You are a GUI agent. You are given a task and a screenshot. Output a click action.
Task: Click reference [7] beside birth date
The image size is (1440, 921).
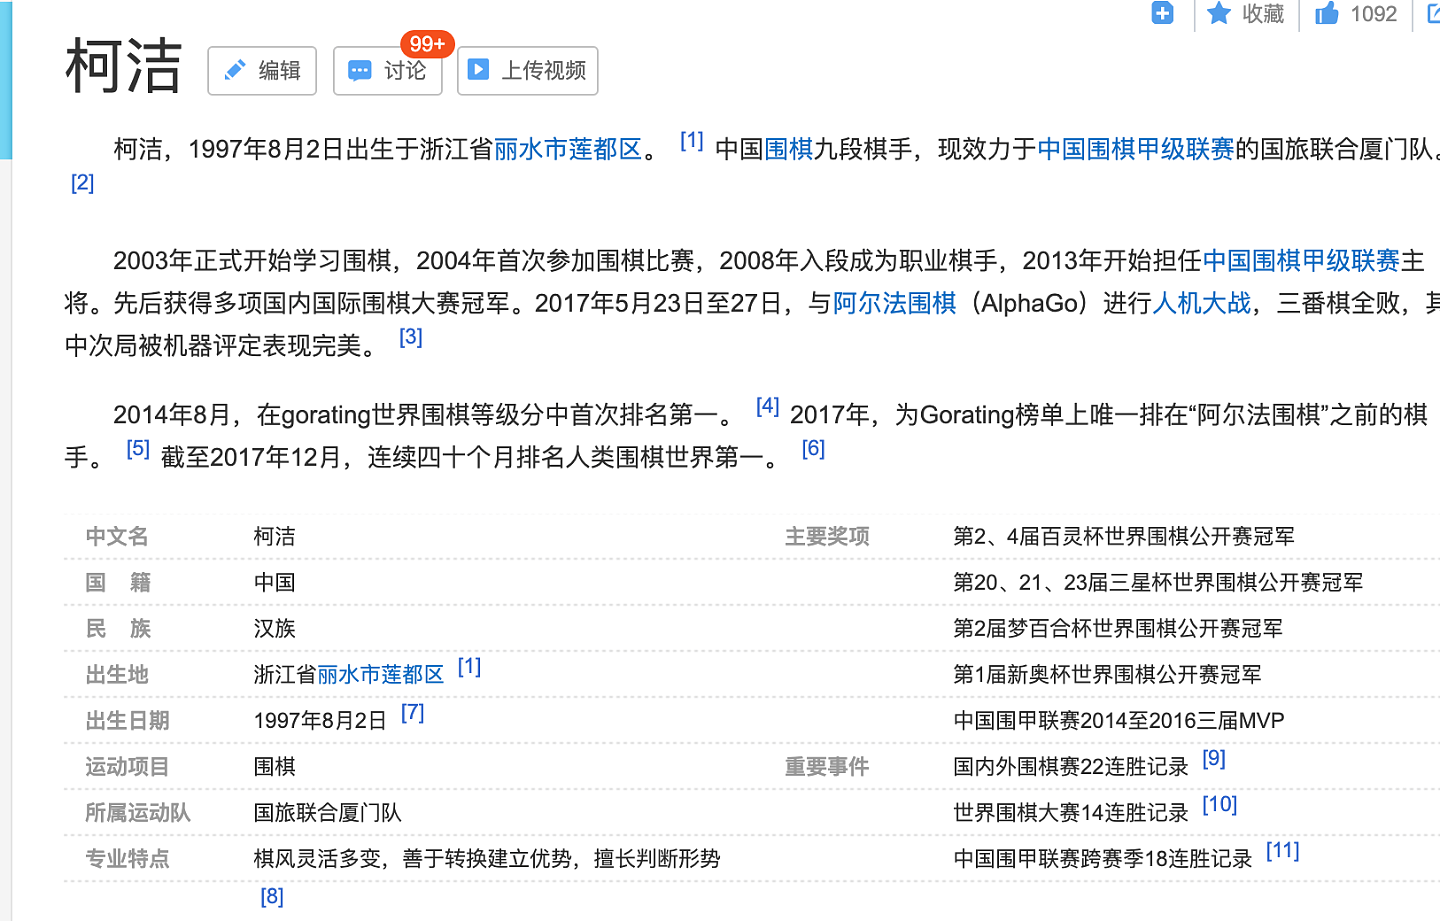pyautogui.click(x=413, y=713)
